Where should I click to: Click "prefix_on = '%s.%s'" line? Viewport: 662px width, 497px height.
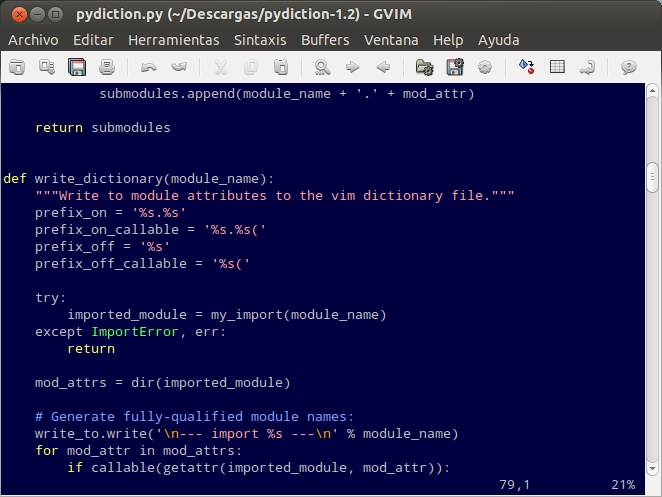tap(110, 212)
